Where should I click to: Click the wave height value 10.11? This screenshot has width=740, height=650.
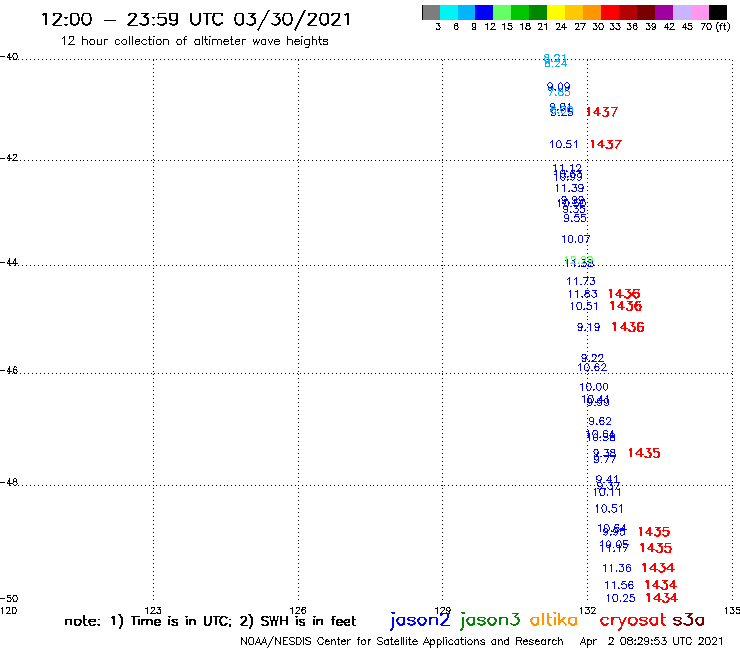coord(607,492)
